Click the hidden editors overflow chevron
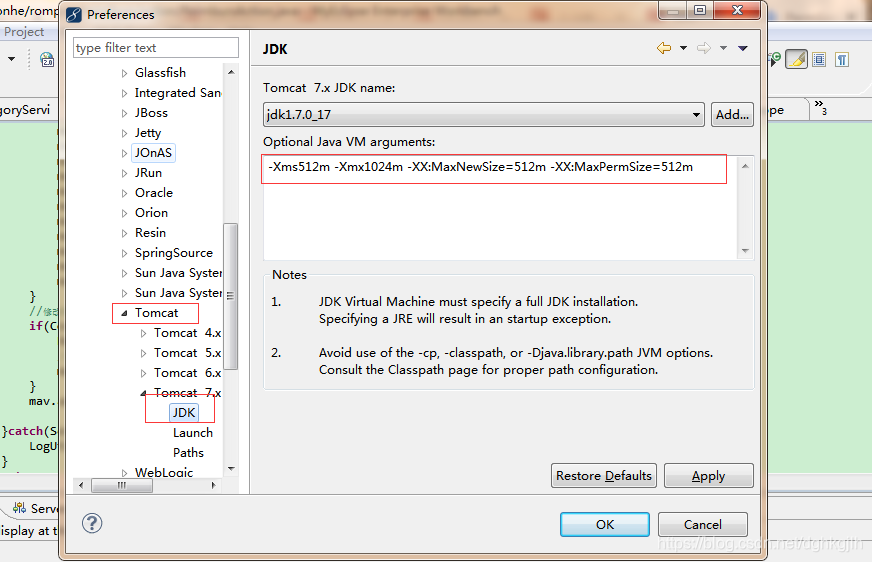 click(820, 106)
